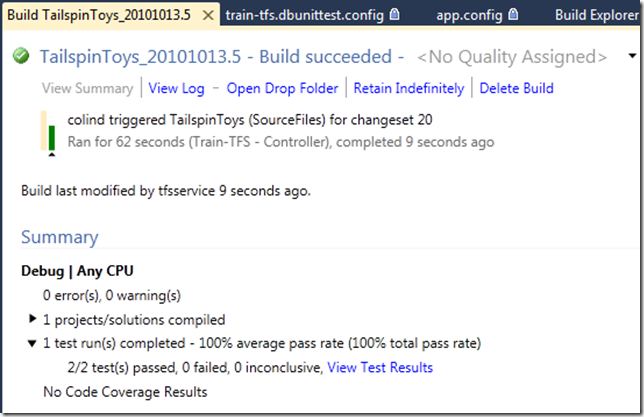Switch to train-tfs.dbunittest.config tab
The width and height of the screenshot is (644, 417).
[304, 15]
